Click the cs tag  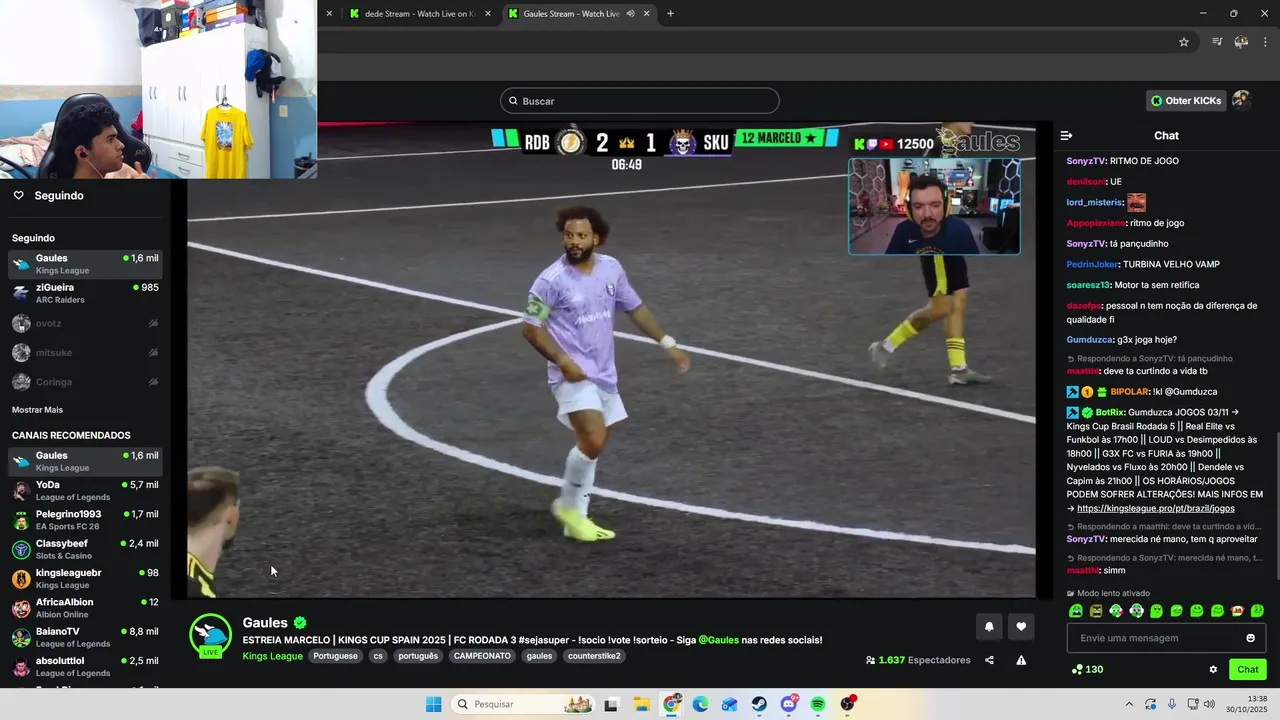click(378, 656)
